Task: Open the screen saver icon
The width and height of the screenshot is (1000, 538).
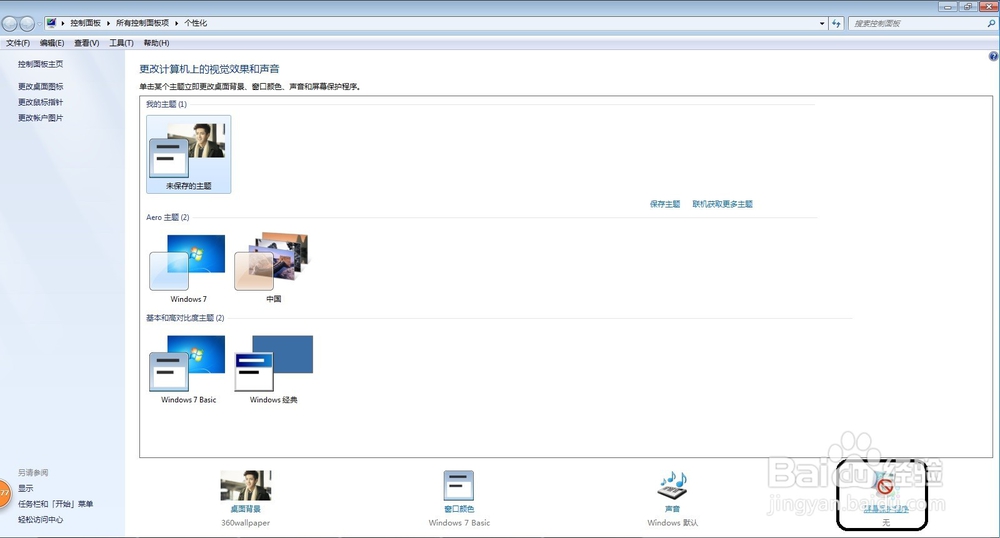Action: point(885,486)
